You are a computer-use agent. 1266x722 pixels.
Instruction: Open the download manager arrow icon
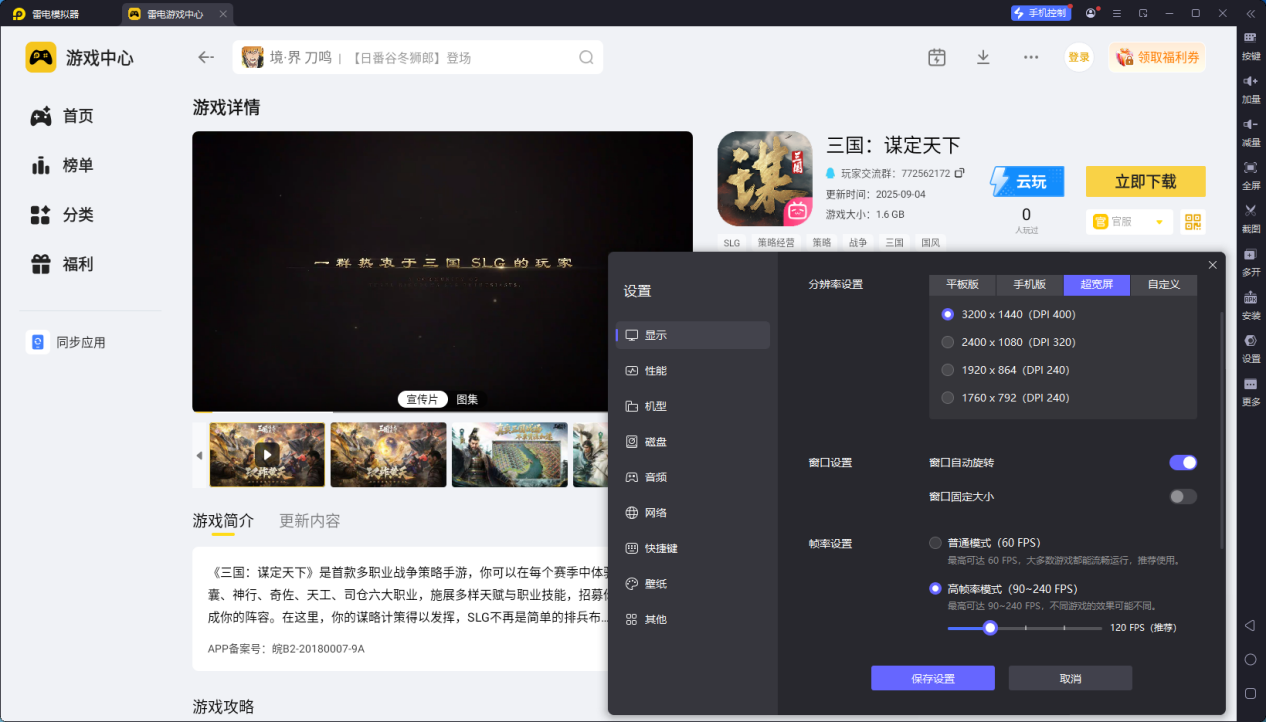pyautogui.click(x=983, y=57)
